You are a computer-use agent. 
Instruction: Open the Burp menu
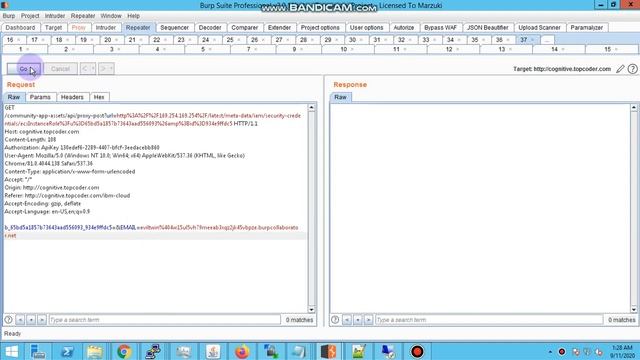[x=9, y=16]
